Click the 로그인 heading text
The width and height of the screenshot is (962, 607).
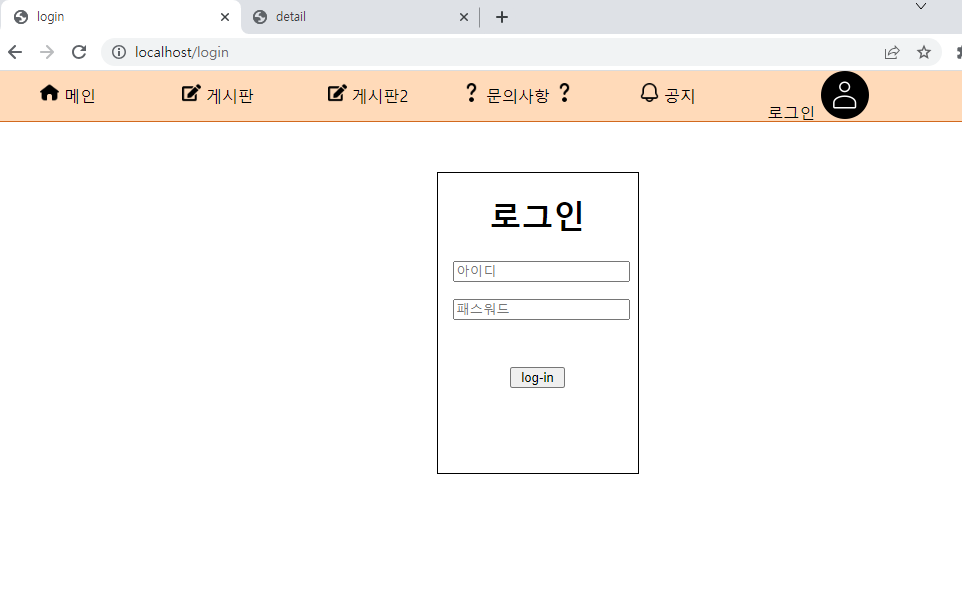tap(537, 215)
